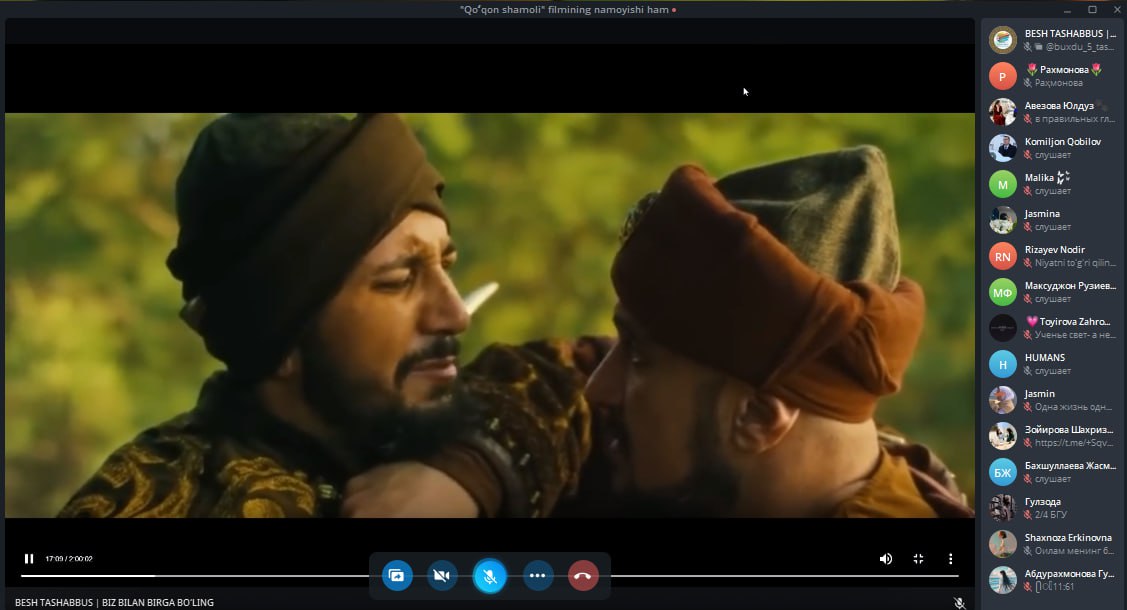Click the muted mic icon beside Komiljon Qobilov
Viewport: 1127px width, 610px height.
pyautogui.click(x=1028, y=155)
